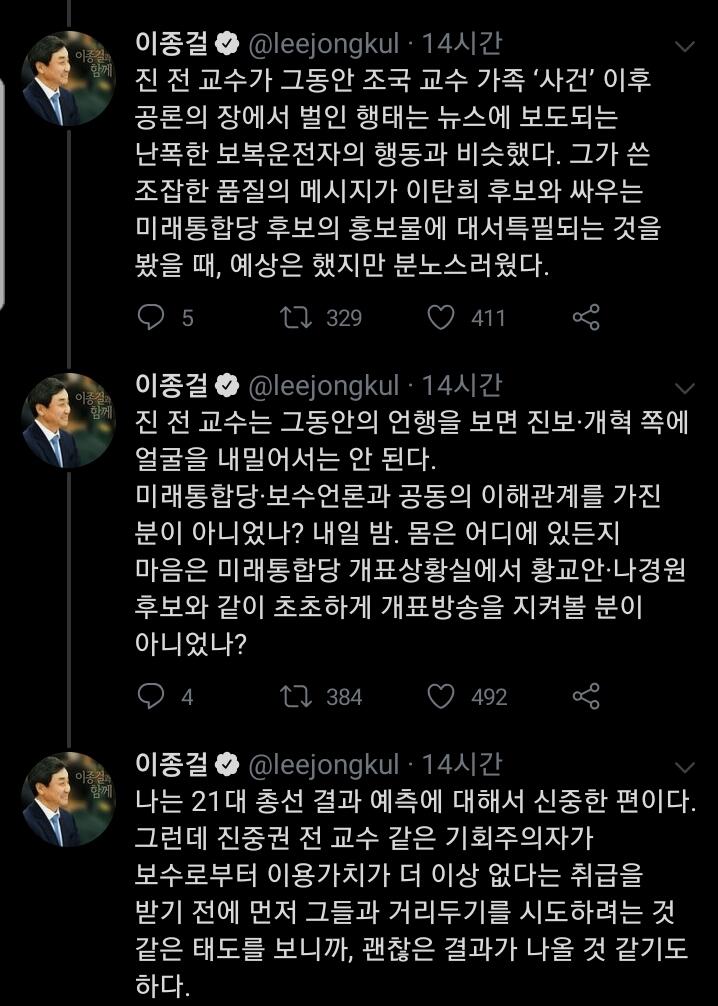Retweet the first tweet showing 329 retweets
Image resolution: width=718 pixels, height=1006 pixels.
296,318
